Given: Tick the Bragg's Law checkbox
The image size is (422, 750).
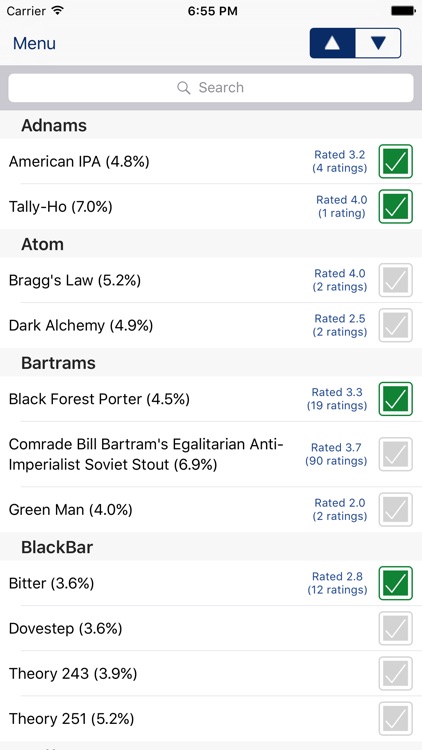Looking at the screenshot, I should click(396, 280).
